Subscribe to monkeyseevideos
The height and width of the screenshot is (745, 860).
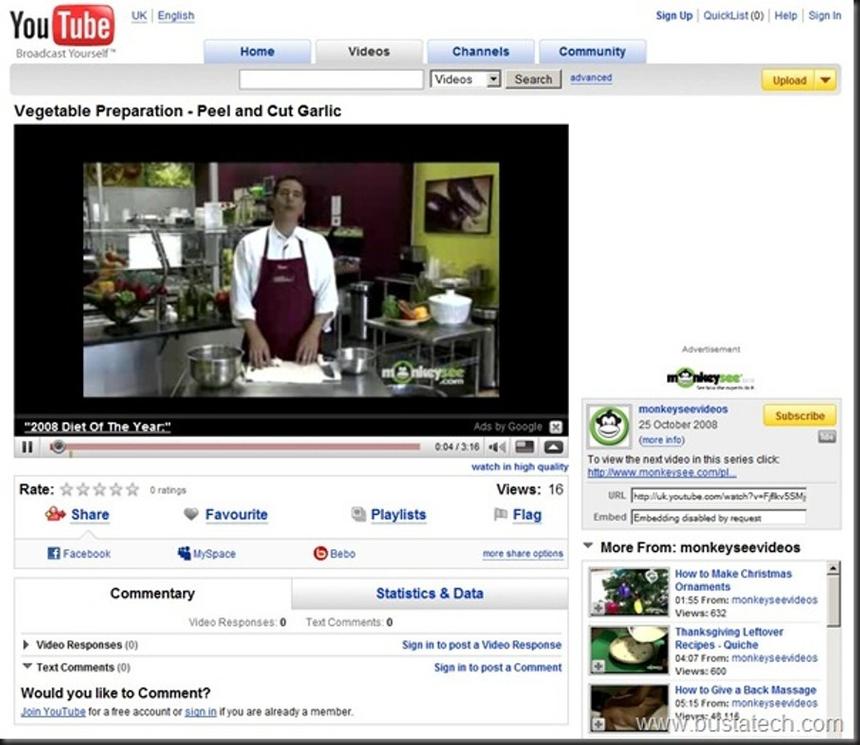coord(800,416)
